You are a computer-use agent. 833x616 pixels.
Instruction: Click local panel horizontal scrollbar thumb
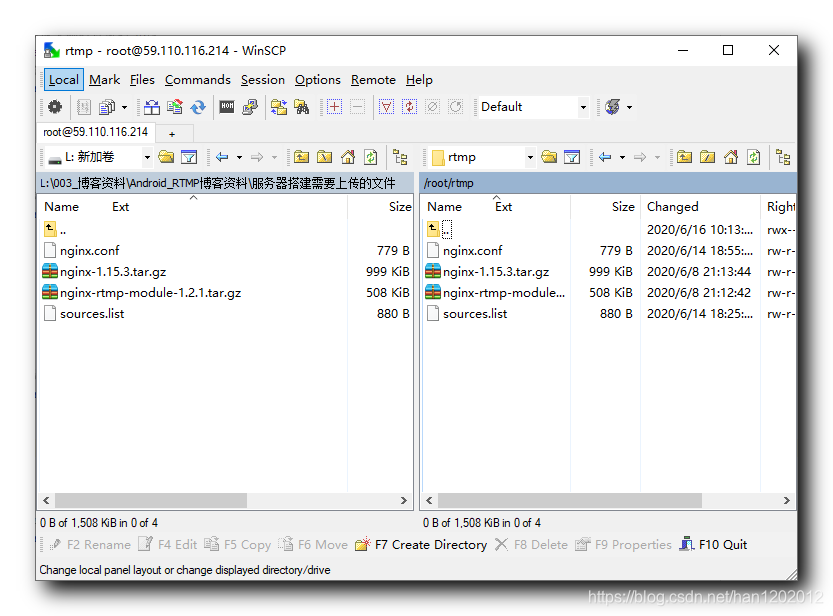[151, 500]
